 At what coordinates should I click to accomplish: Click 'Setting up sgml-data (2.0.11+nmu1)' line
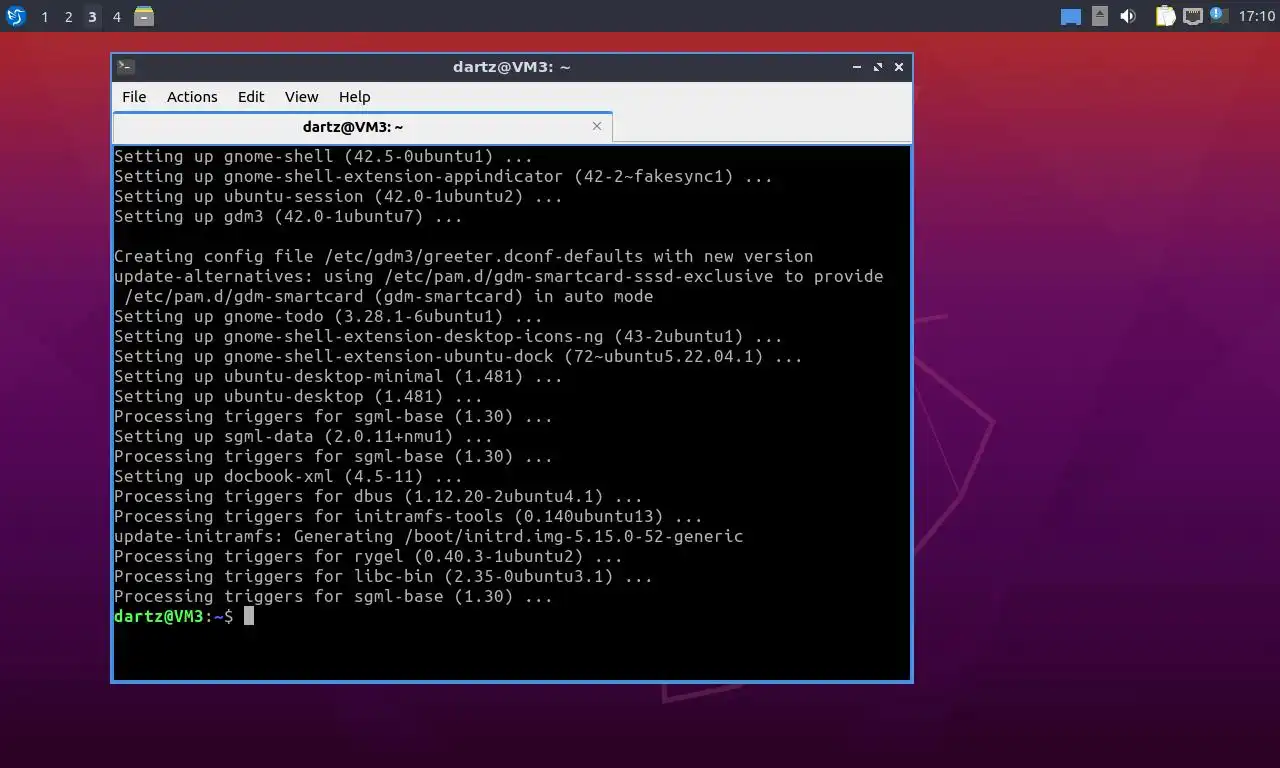[x=304, y=437]
